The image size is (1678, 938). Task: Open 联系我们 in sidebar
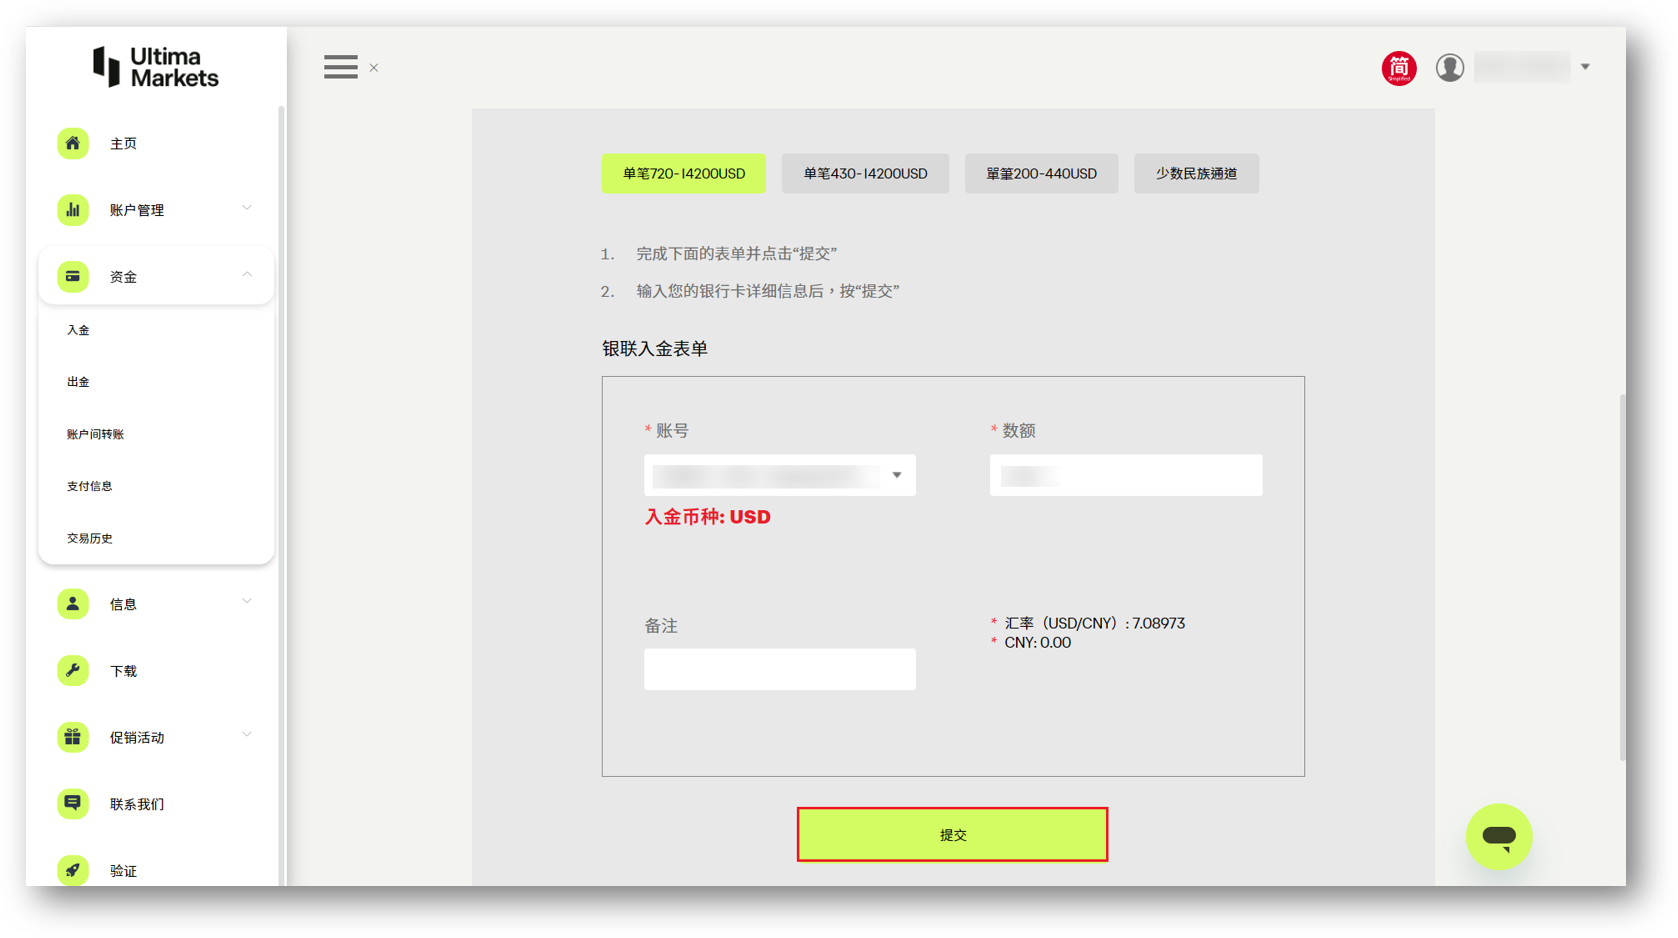click(137, 804)
